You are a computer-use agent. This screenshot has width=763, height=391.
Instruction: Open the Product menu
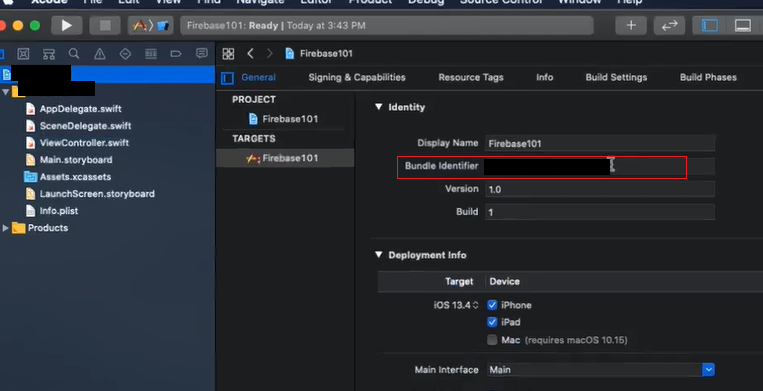pos(370,2)
